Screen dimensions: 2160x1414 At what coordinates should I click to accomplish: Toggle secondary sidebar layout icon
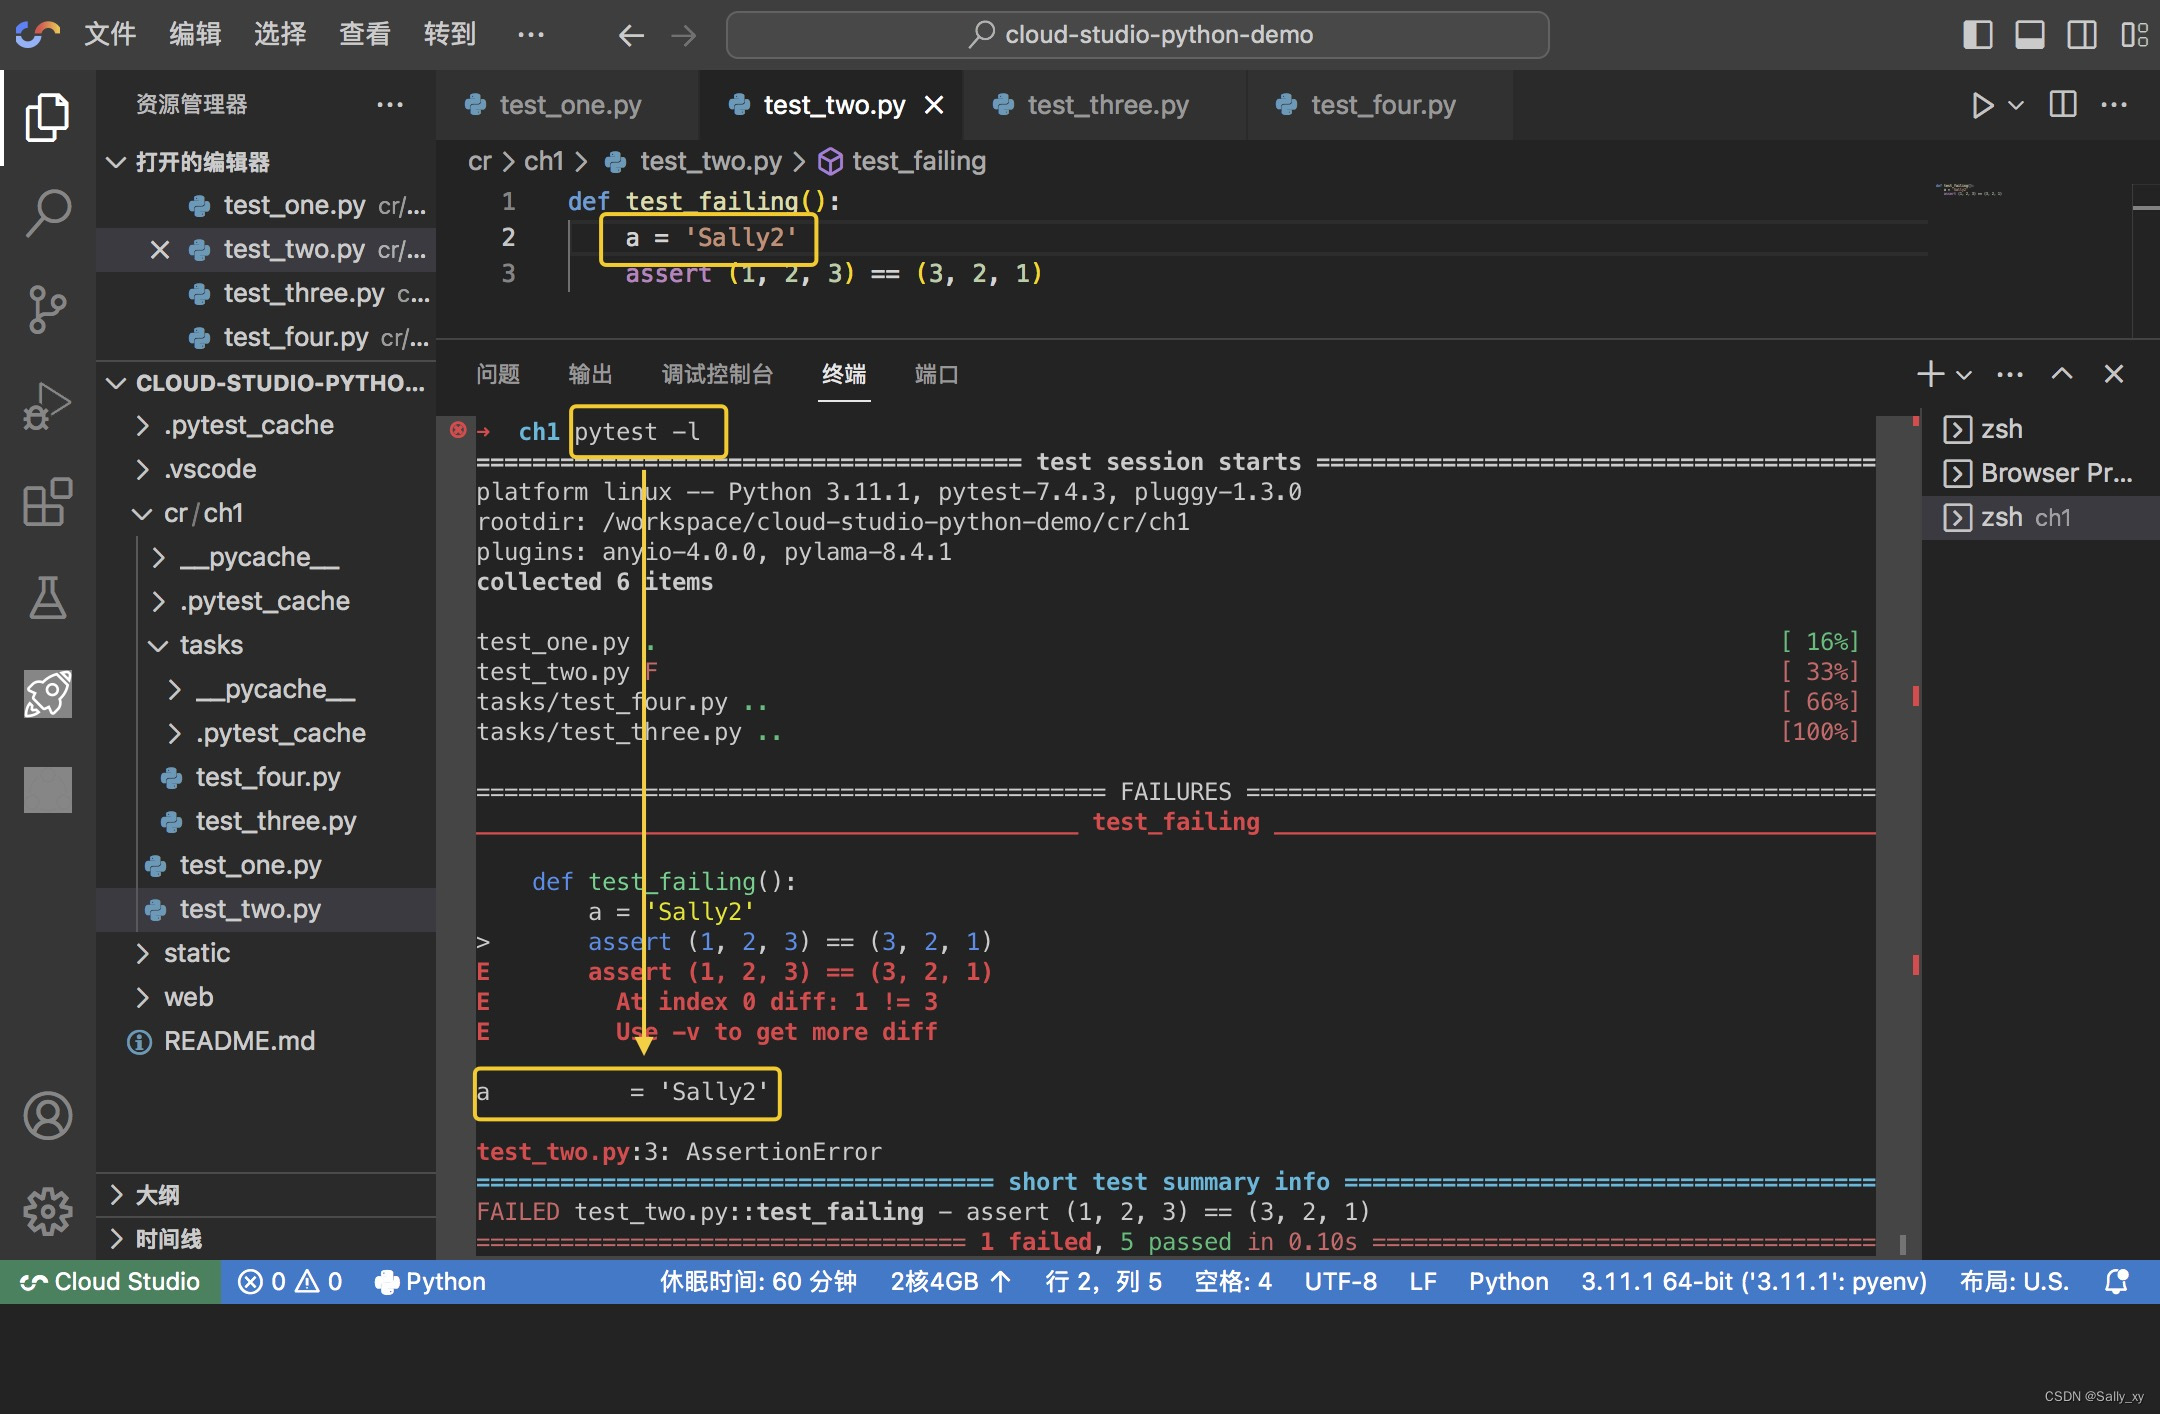[2082, 35]
